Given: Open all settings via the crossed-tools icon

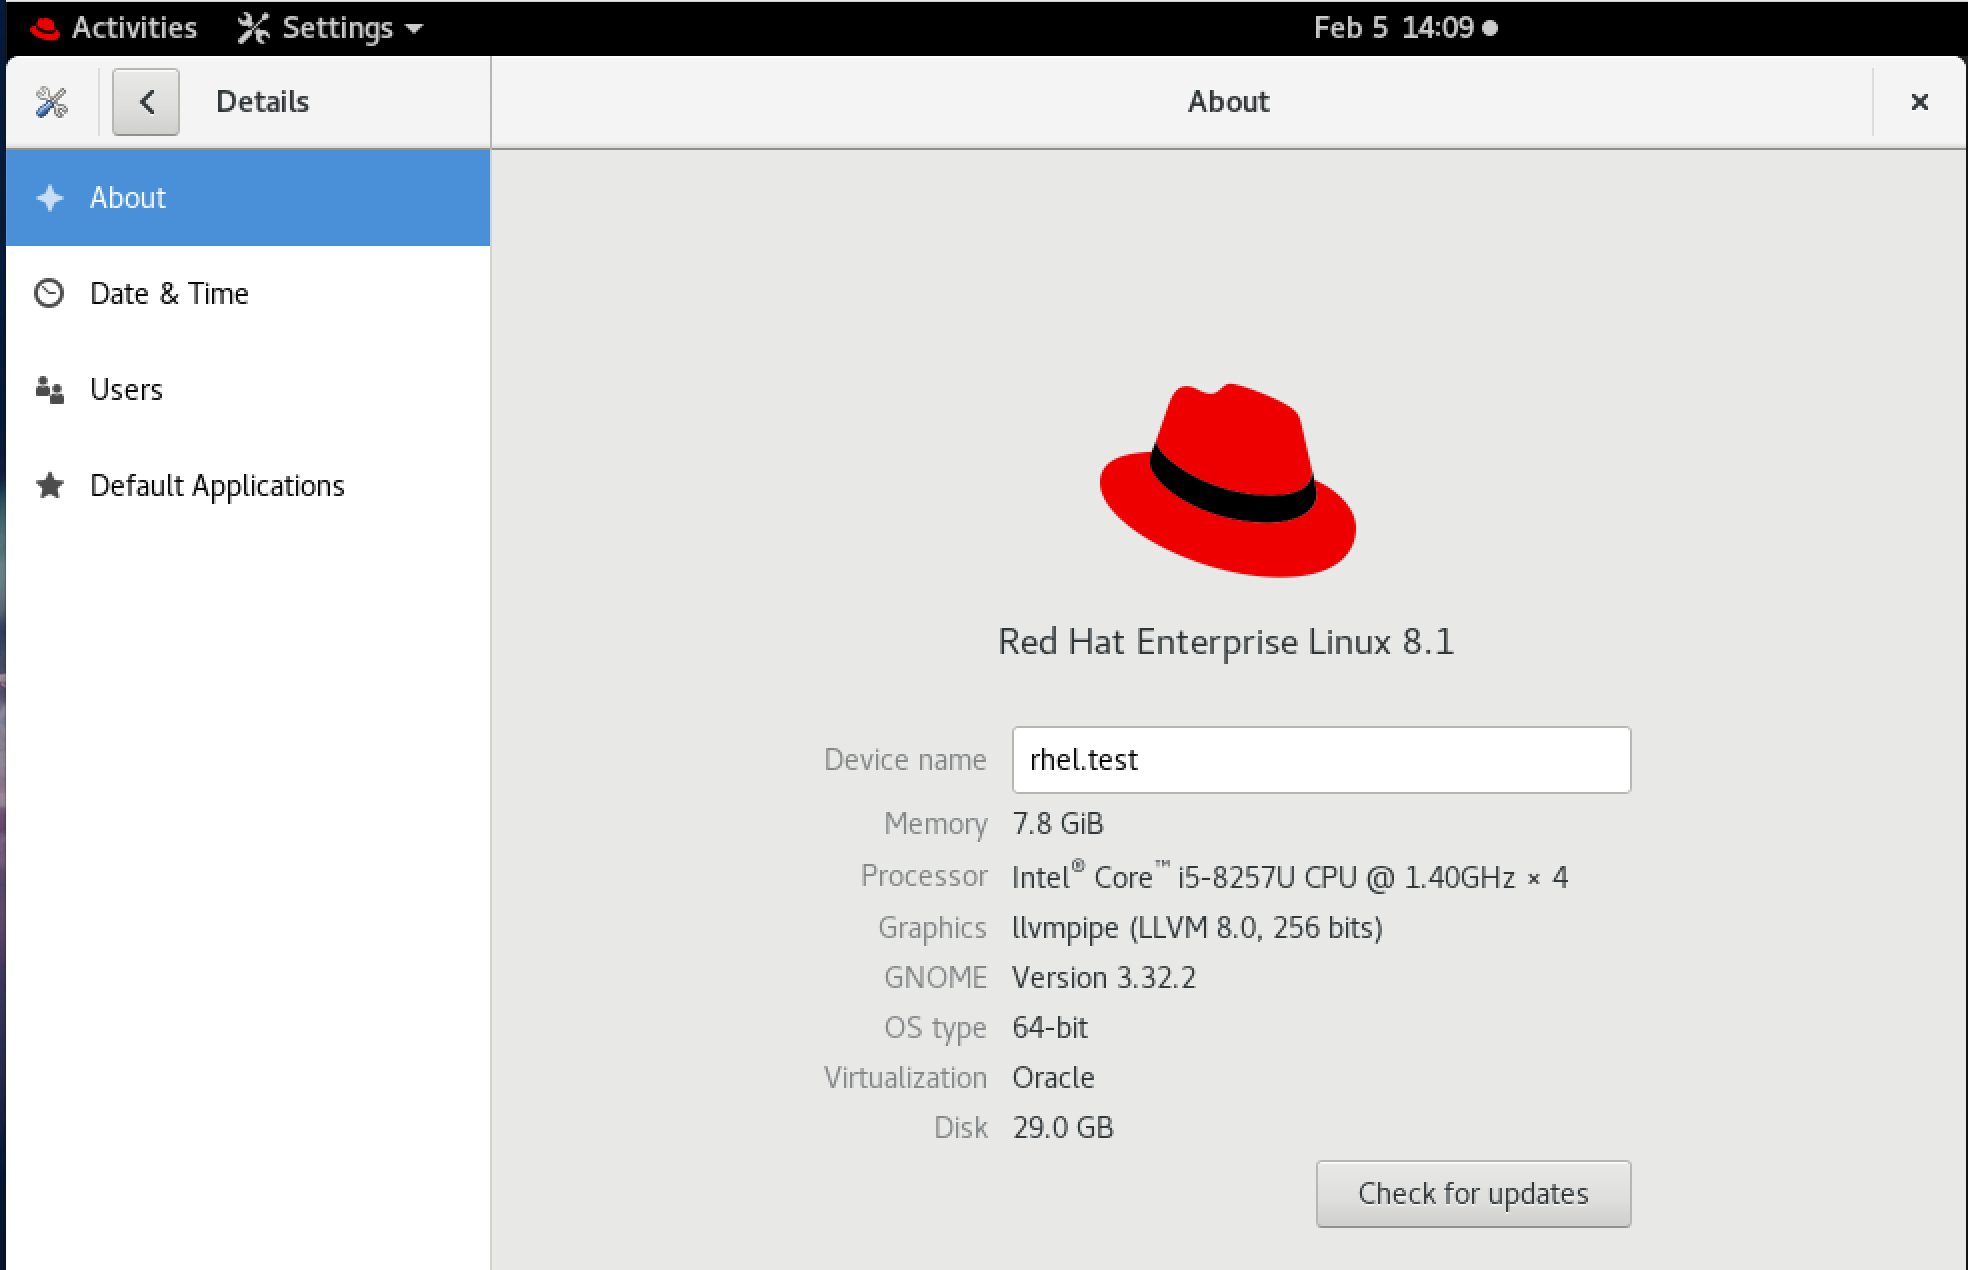Looking at the screenshot, I should (52, 101).
